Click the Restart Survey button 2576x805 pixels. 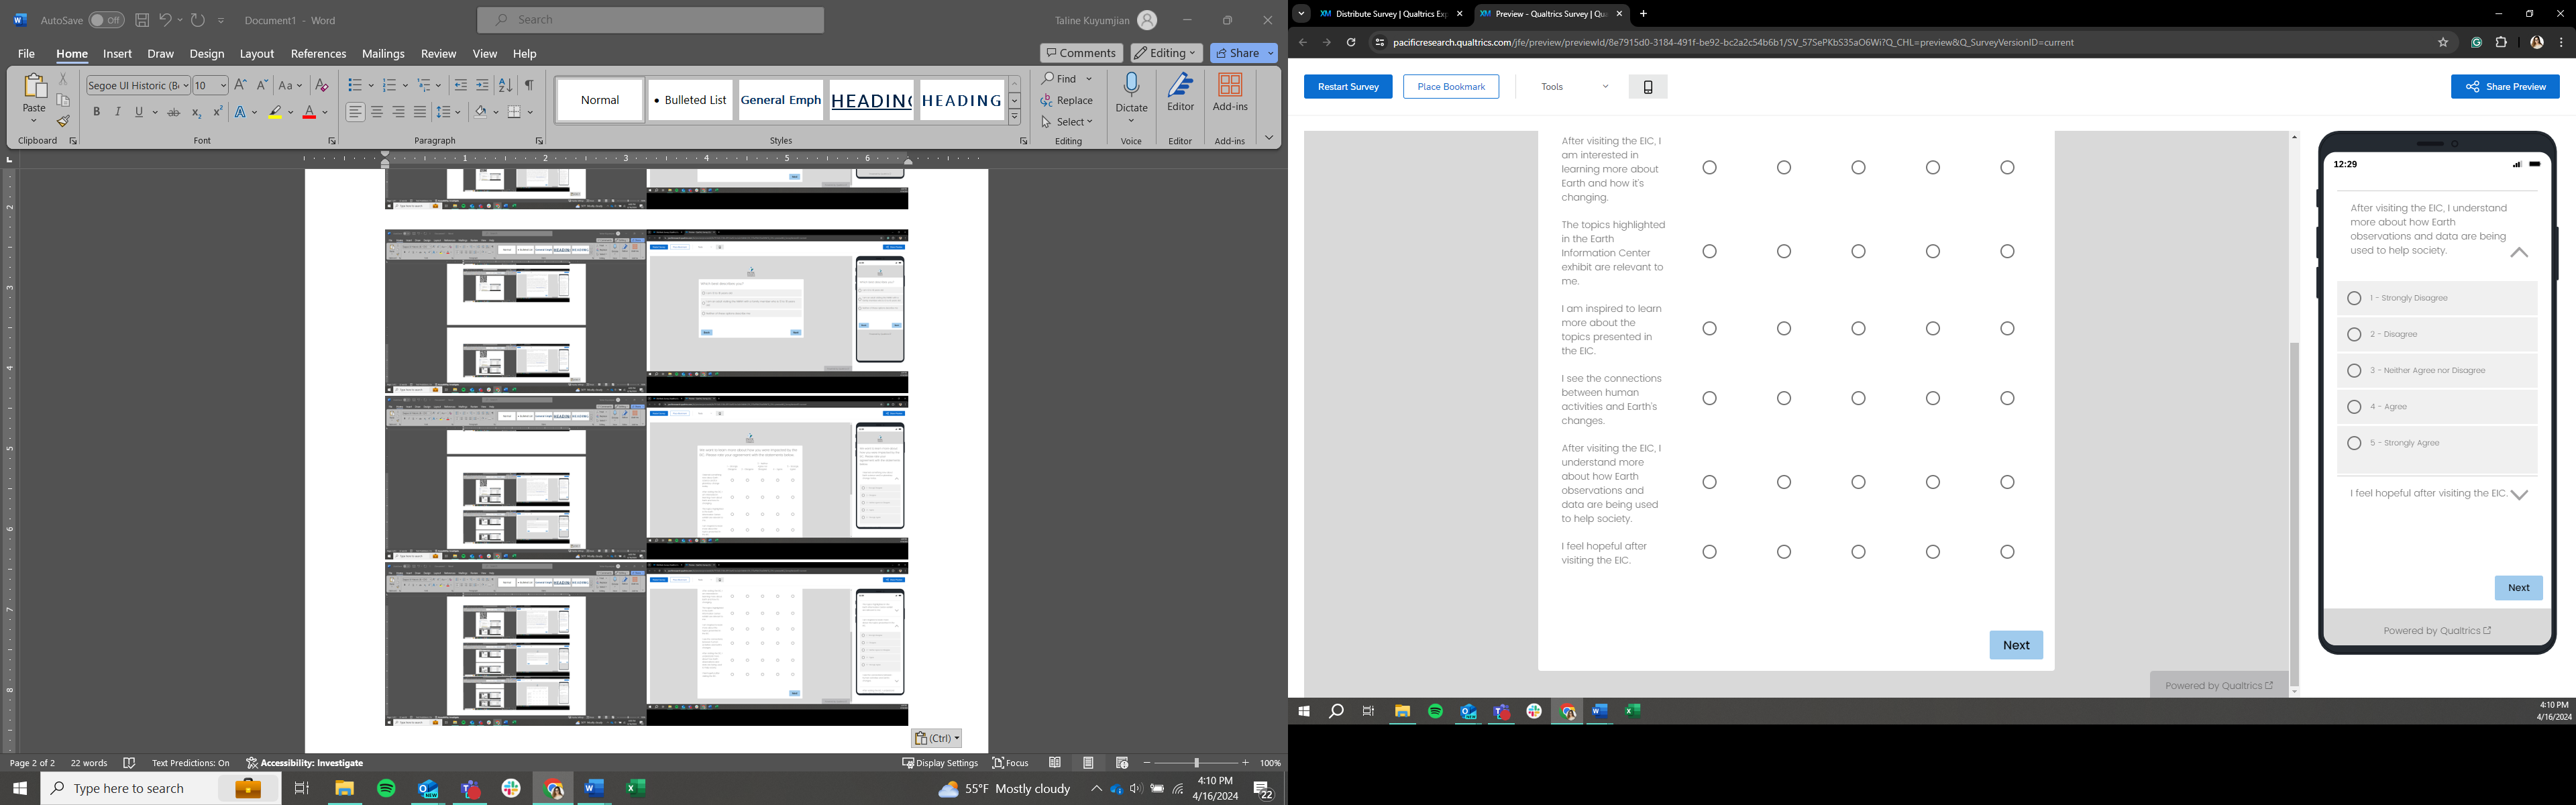(x=1347, y=87)
